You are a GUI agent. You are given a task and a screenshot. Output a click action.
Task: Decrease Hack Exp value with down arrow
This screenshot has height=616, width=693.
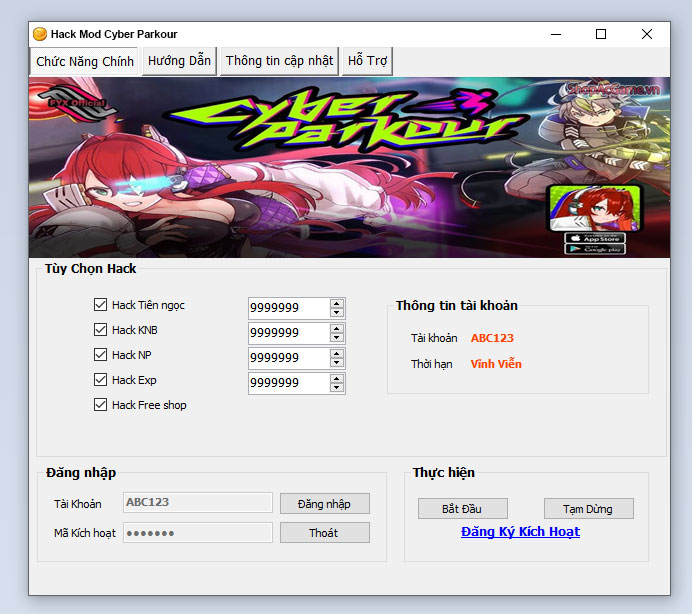[x=337, y=388]
